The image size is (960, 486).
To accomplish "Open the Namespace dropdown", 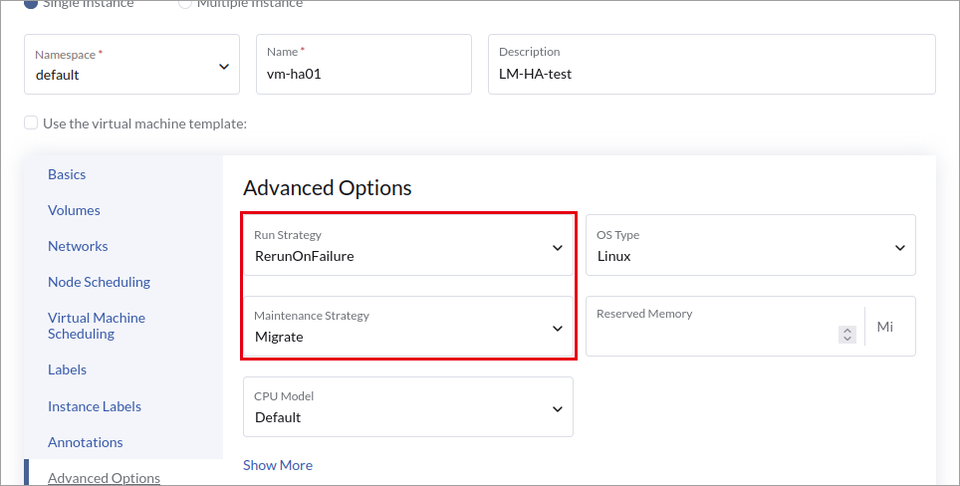I will click(132, 64).
